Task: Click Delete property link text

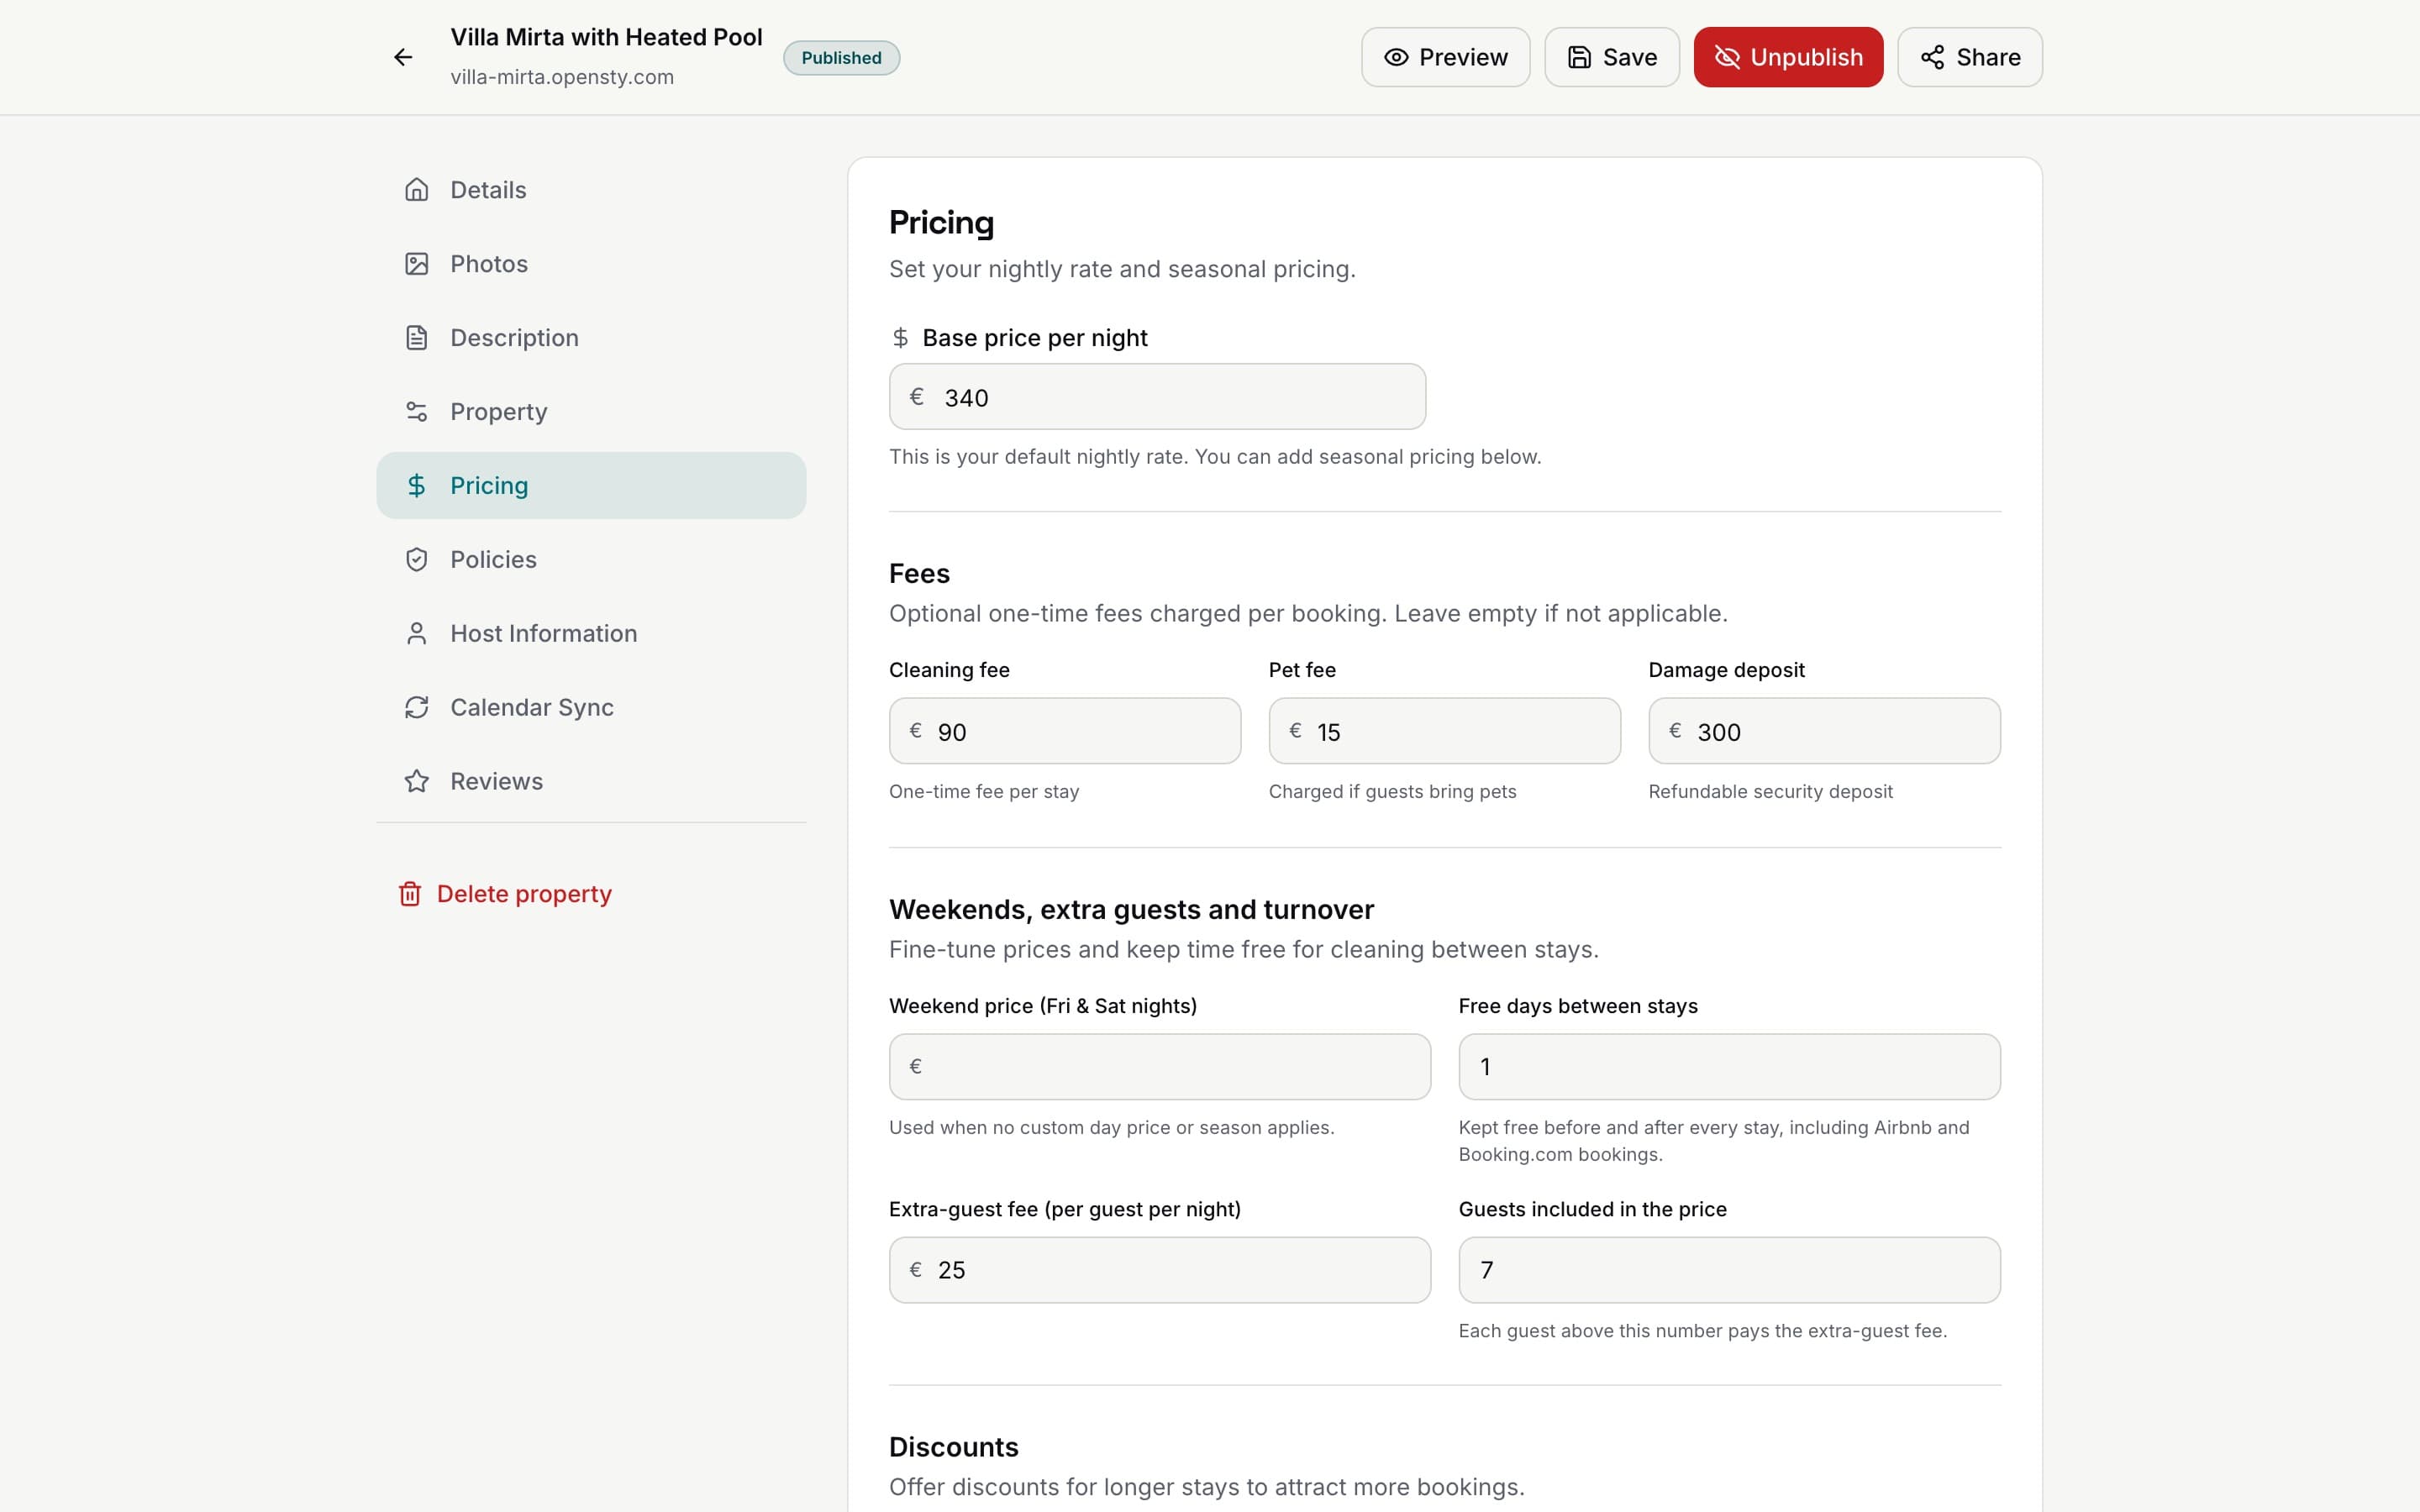Action: point(524,894)
